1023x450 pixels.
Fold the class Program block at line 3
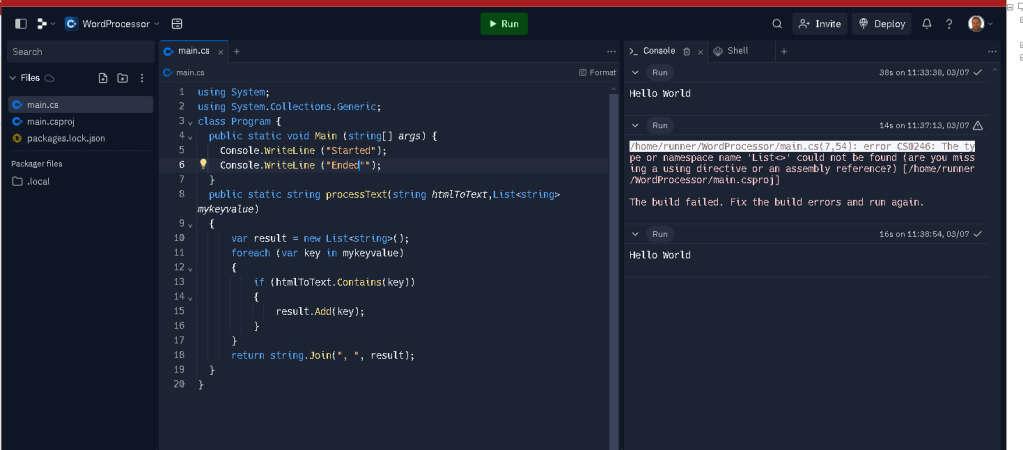click(x=190, y=122)
